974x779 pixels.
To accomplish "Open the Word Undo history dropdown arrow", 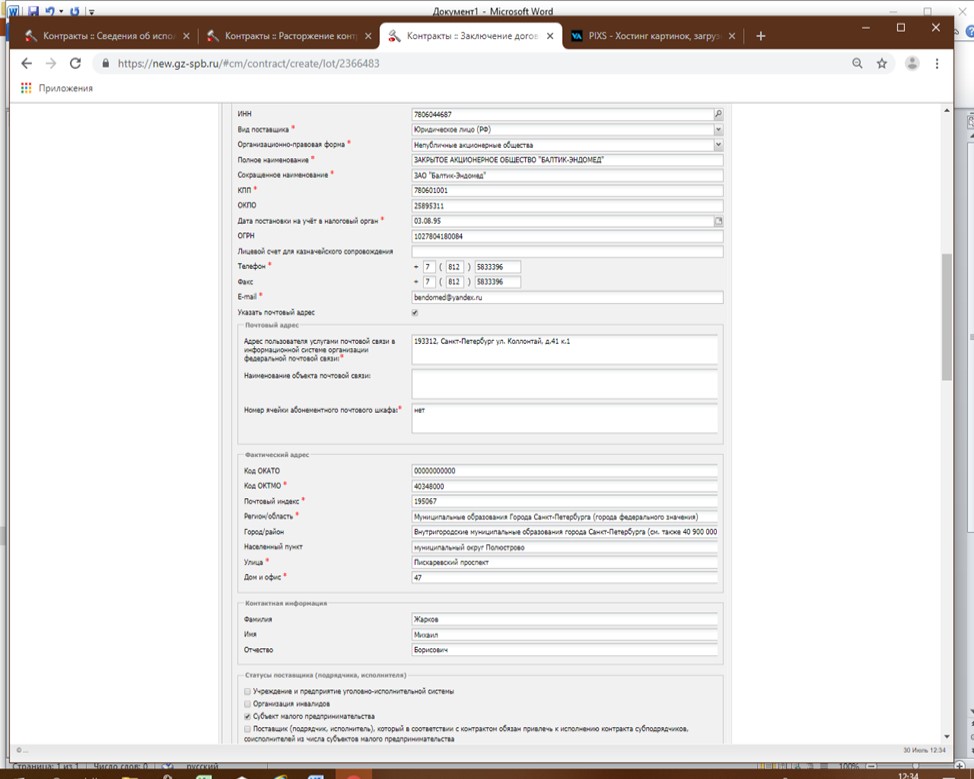I will (61, 11).
